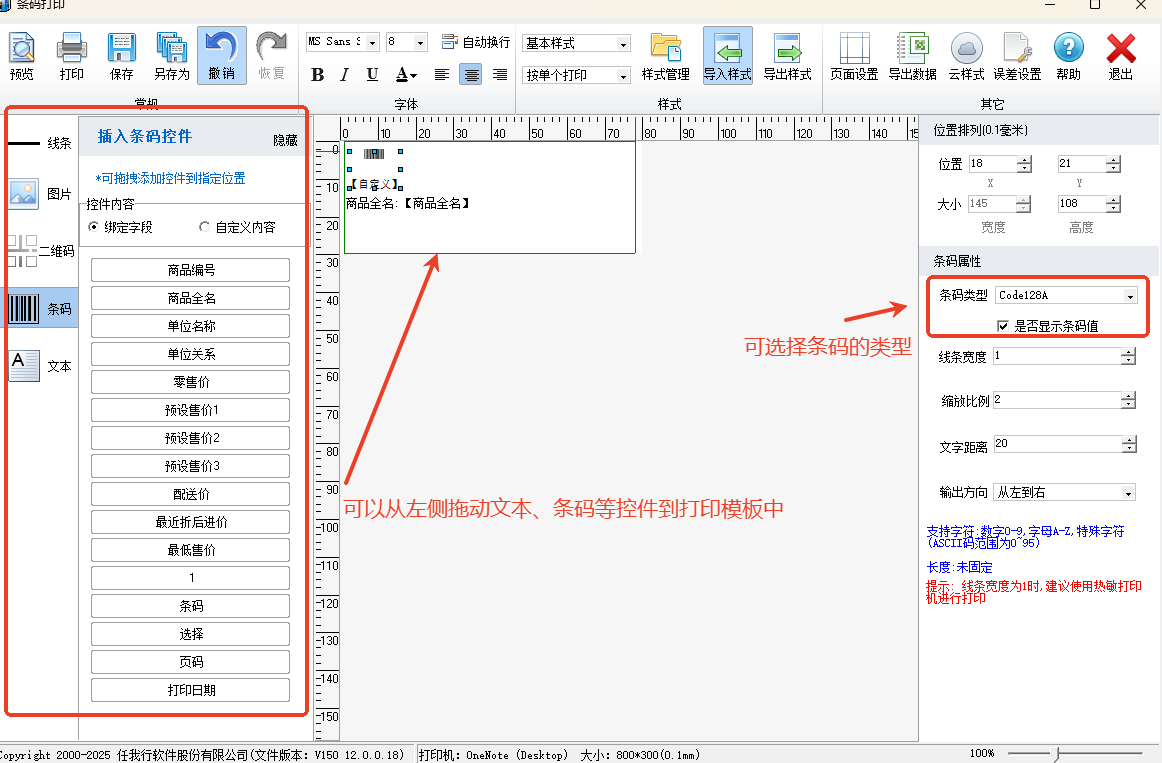The image size is (1162, 763).
Task: Click the zoom slider in status bar
Action: pyautogui.click(x=1058, y=753)
